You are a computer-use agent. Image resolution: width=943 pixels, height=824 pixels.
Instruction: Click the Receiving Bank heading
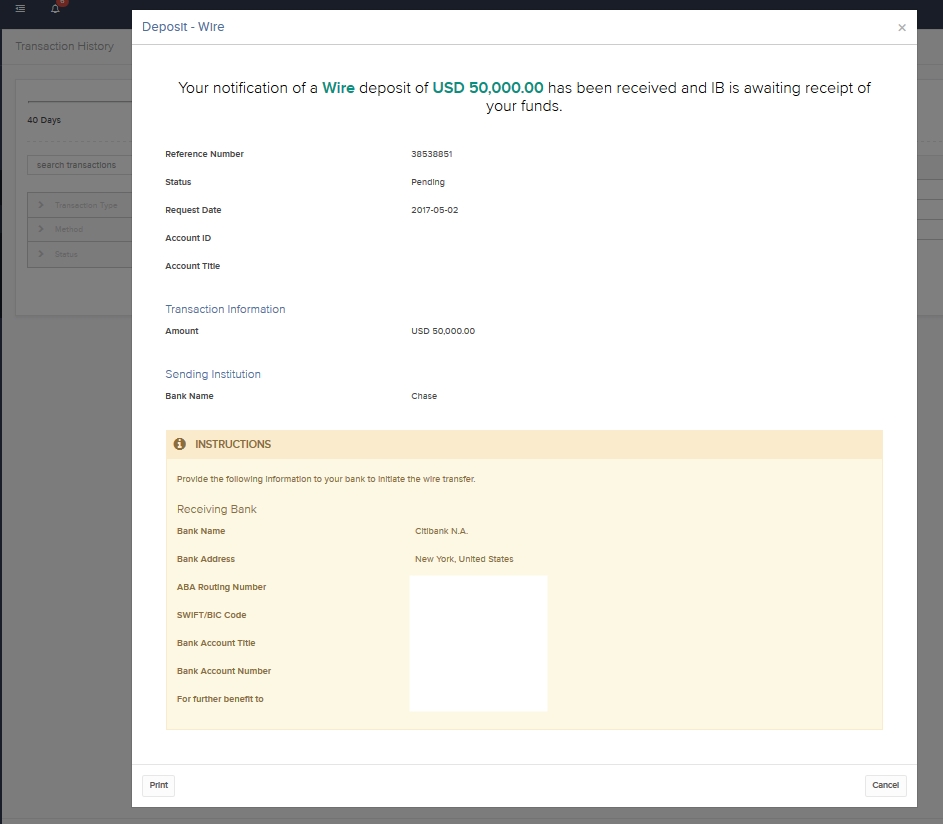[x=217, y=509]
